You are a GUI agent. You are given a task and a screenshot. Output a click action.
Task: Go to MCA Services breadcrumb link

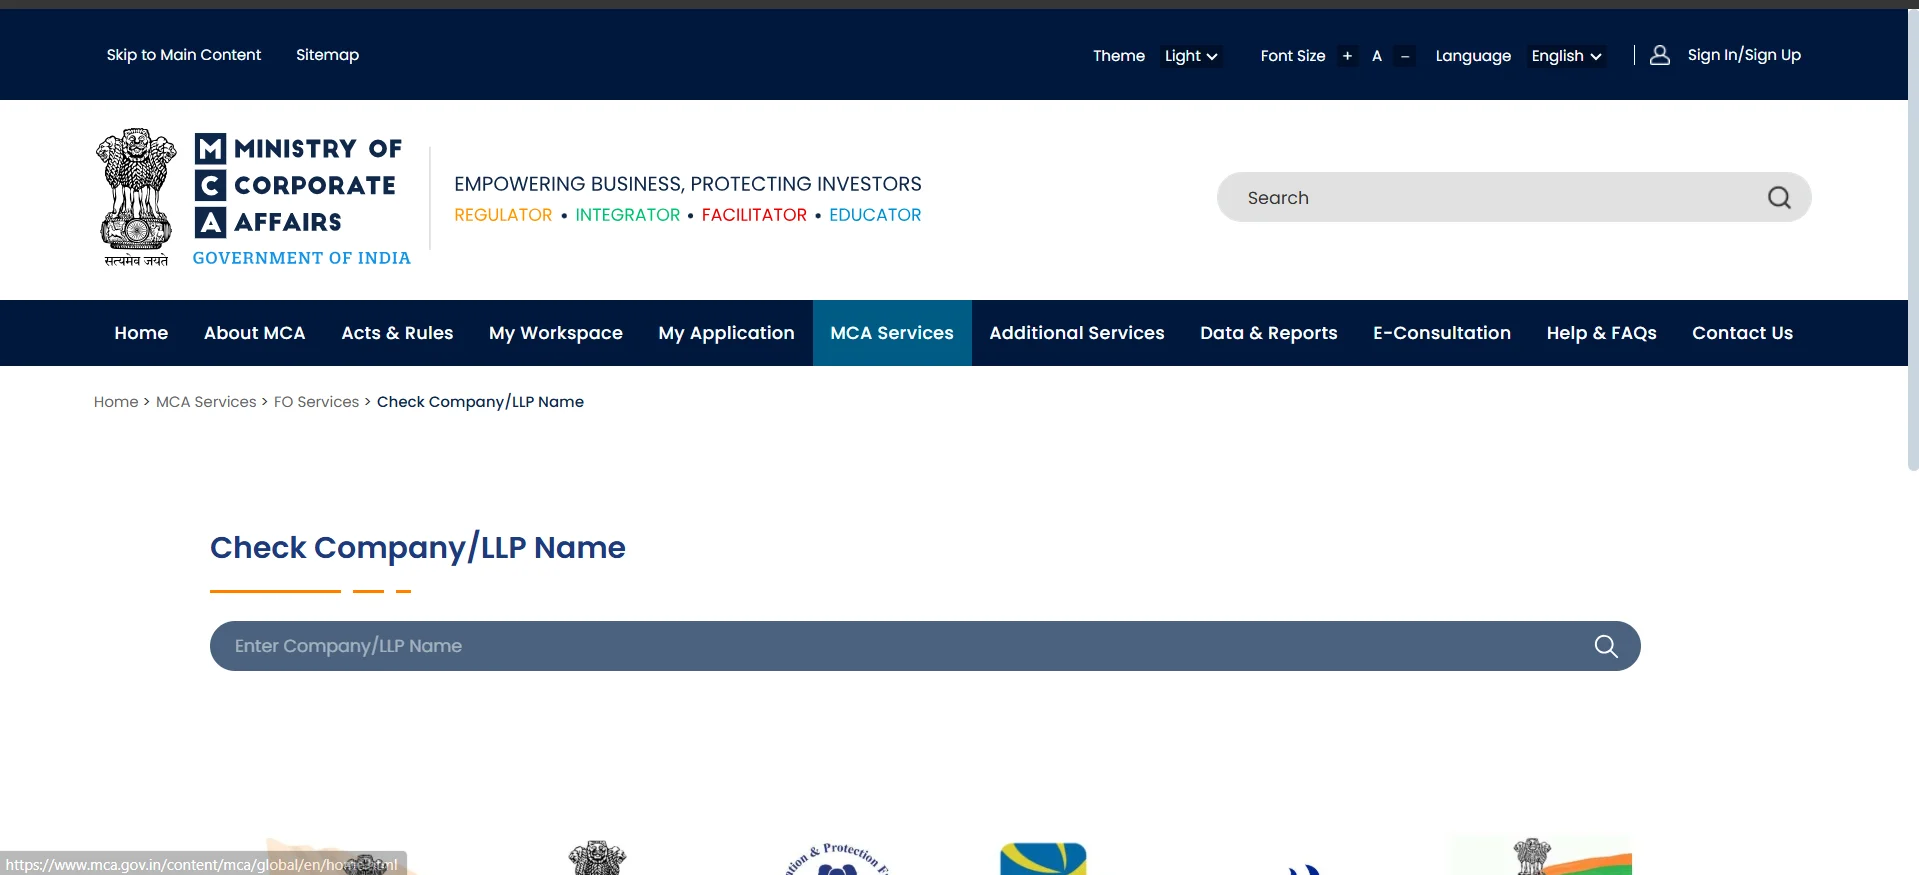click(x=206, y=402)
